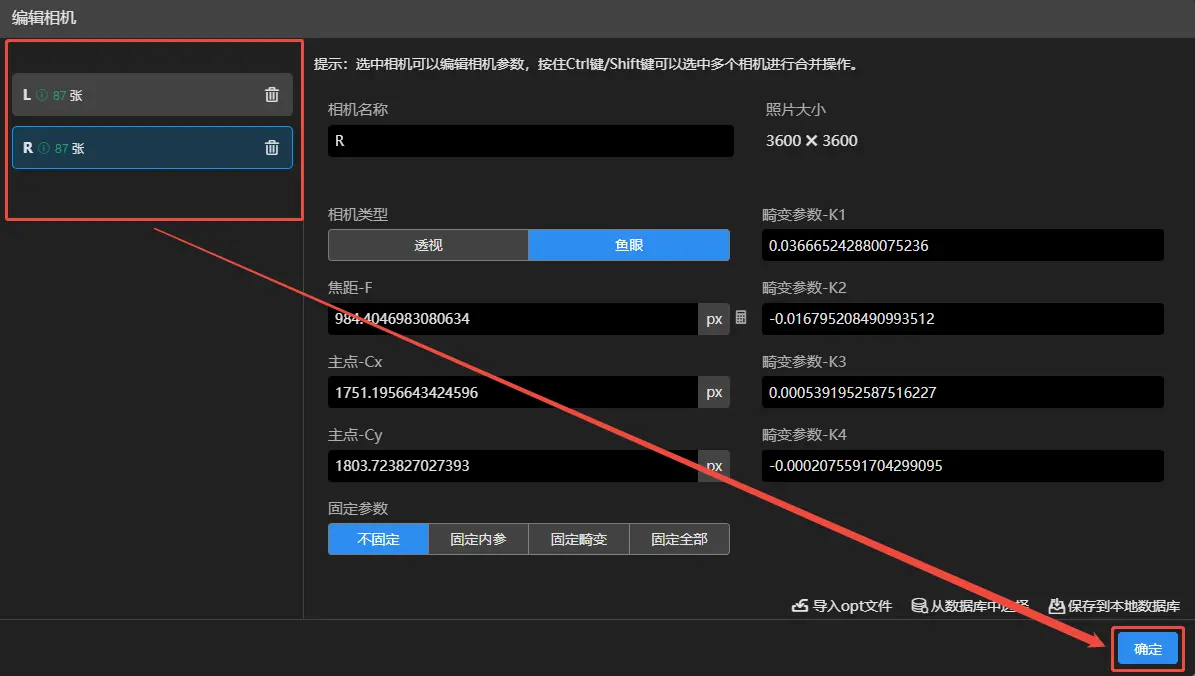Delete camera L with its trash icon
1195x676 pixels.
click(271, 95)
